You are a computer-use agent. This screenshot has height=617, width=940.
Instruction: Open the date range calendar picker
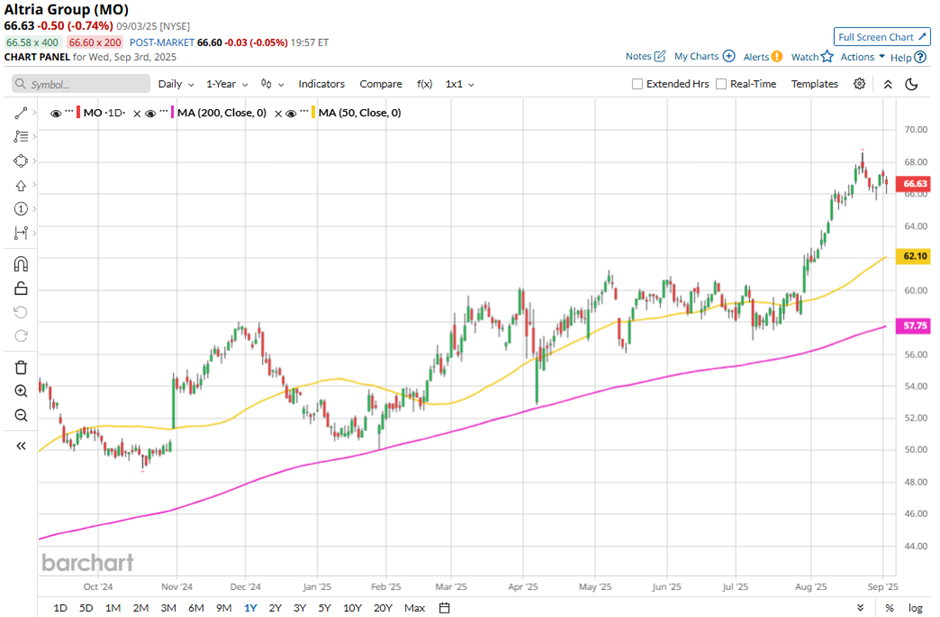pyautogui.click(x=444, y=608)
